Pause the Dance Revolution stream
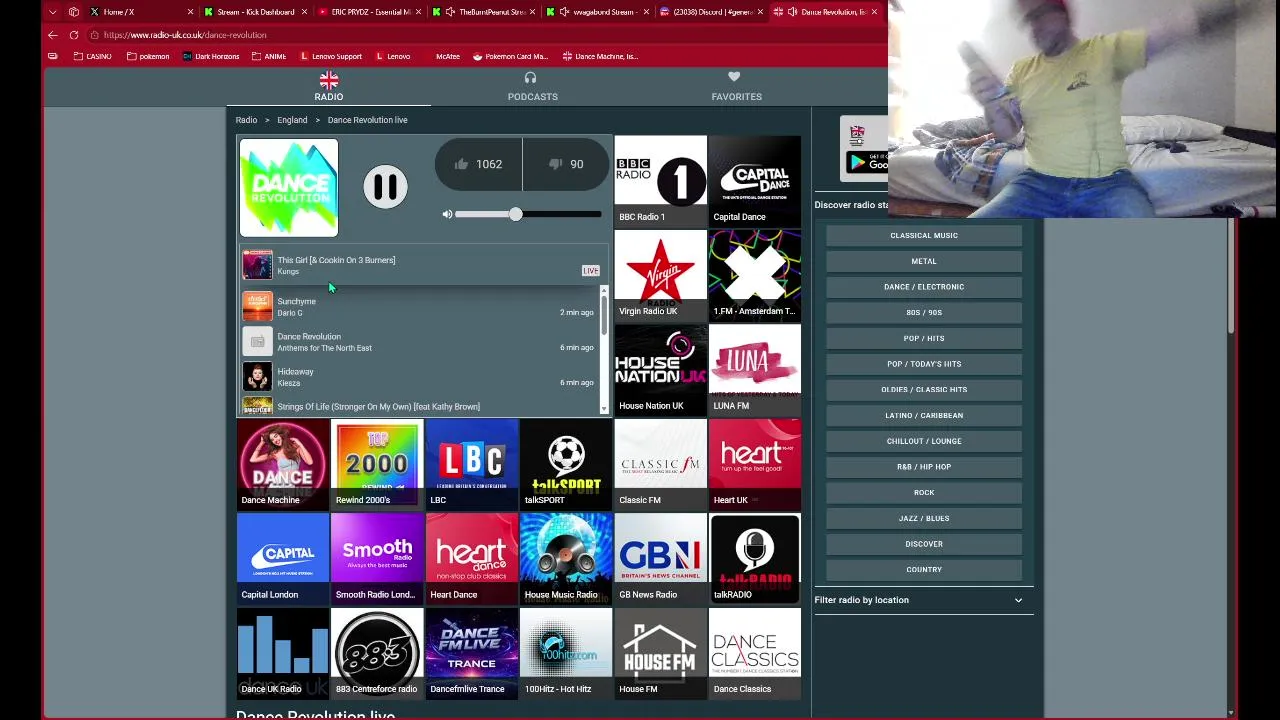 point(385,187)
